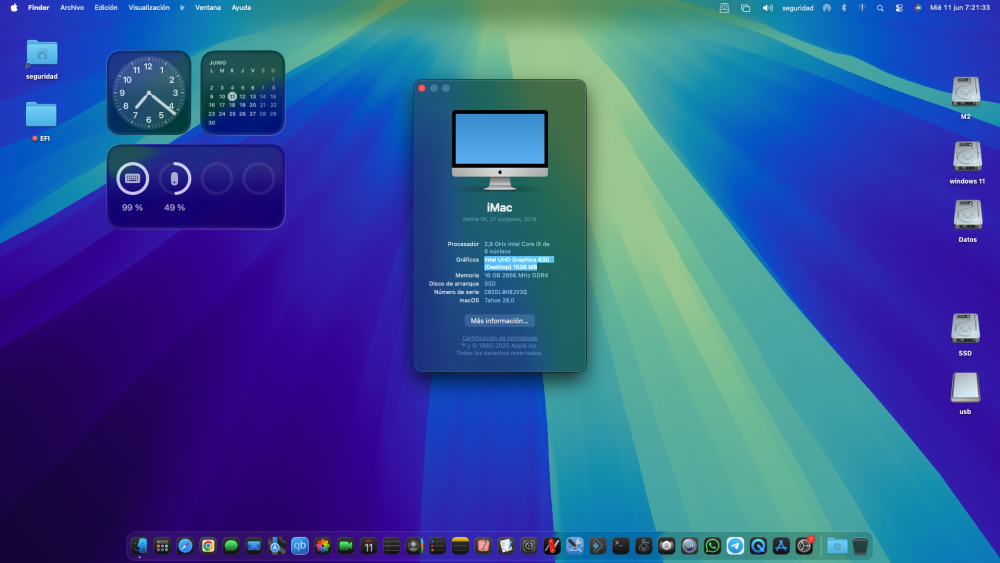The image size is (1000, 563).
Task: Open the Ir menu
Action: click(182, 8)
